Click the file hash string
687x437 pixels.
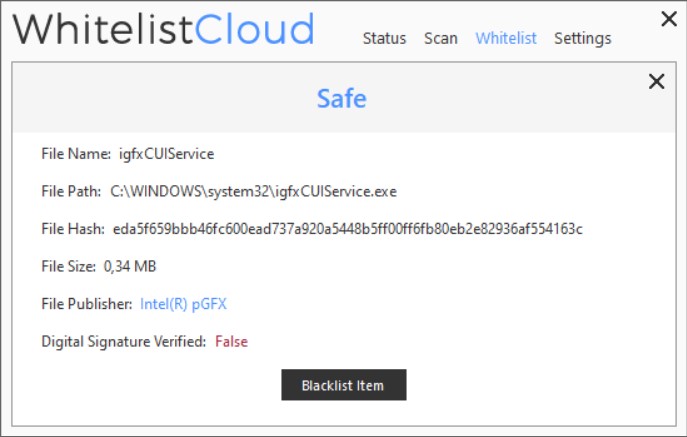point(348,229)
